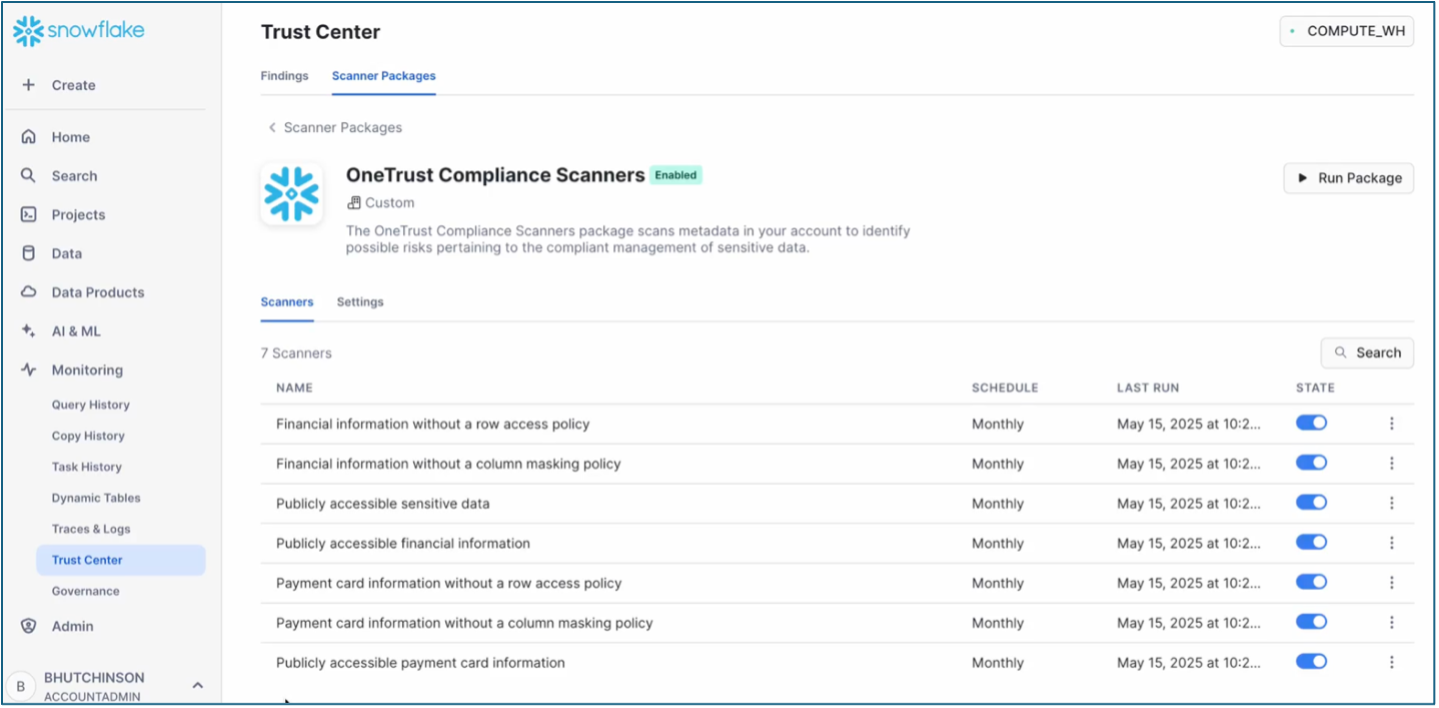Open the options menu for Publicly accessible financial information
This screenshot has height=708, width=1439.
[1391, 542]
